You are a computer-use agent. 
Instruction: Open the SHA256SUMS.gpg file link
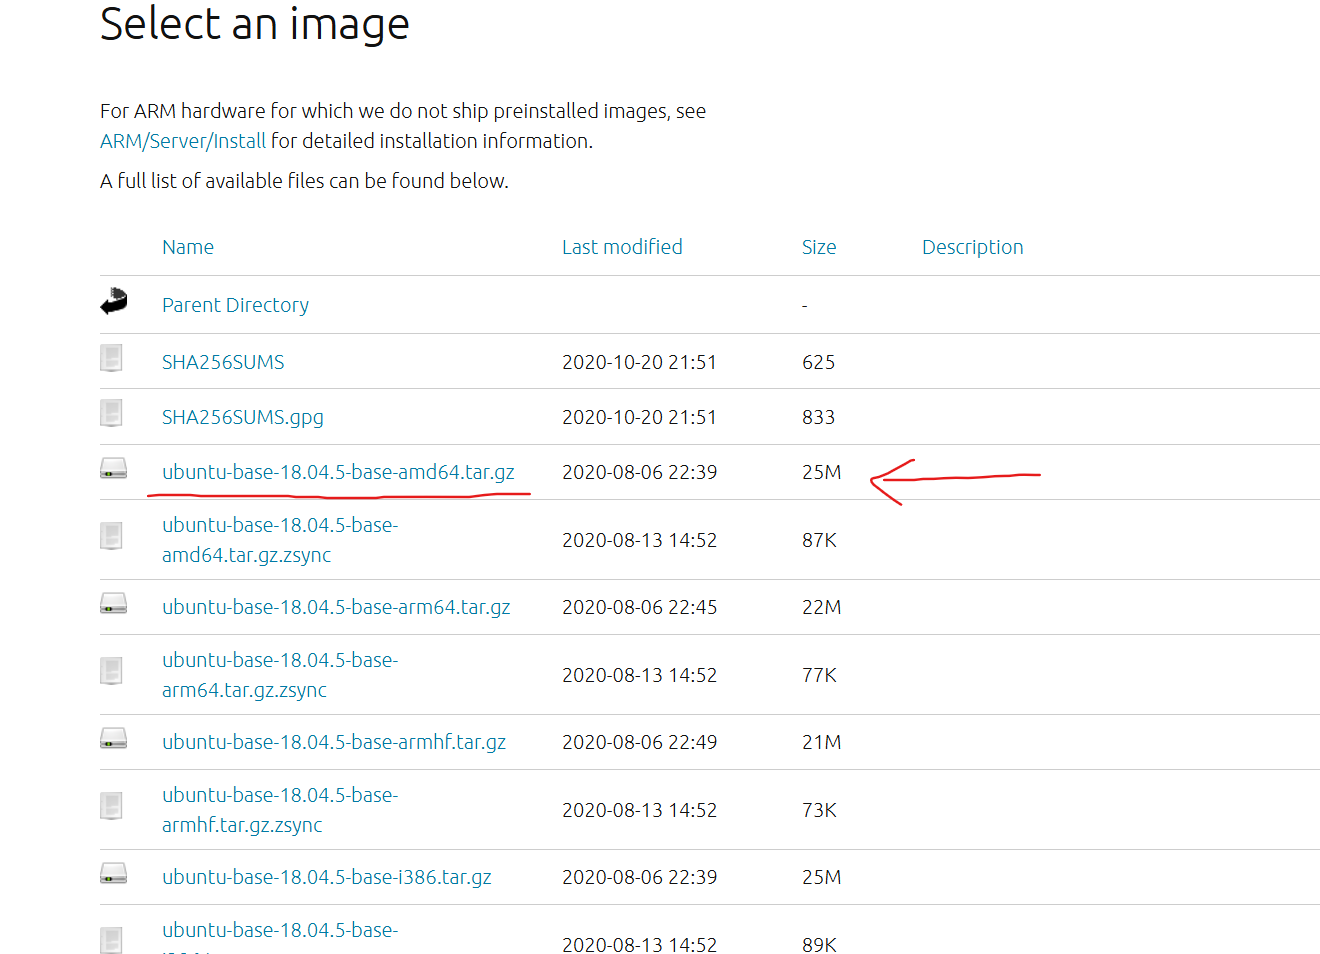[x=243, y=417]
